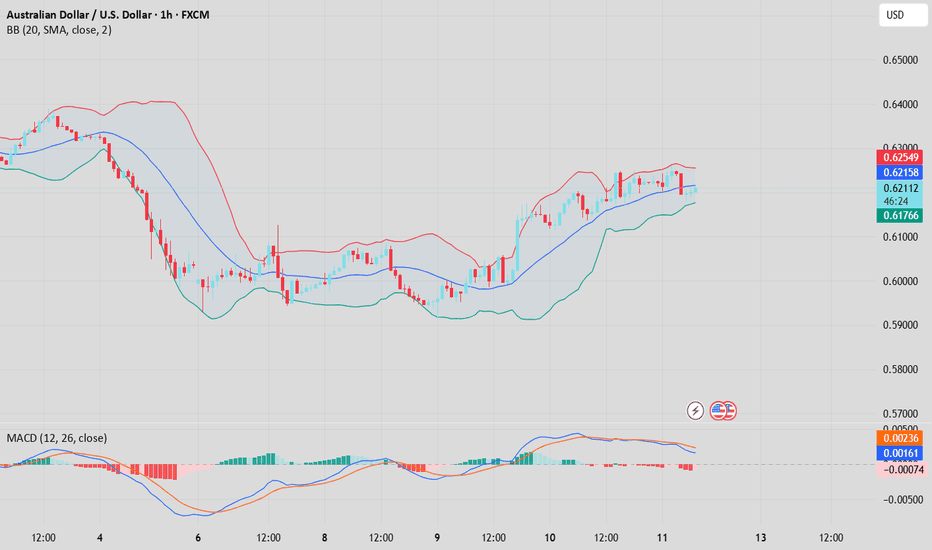
Task: Click date label 13 on time axis
Action: tap(761, 538)
